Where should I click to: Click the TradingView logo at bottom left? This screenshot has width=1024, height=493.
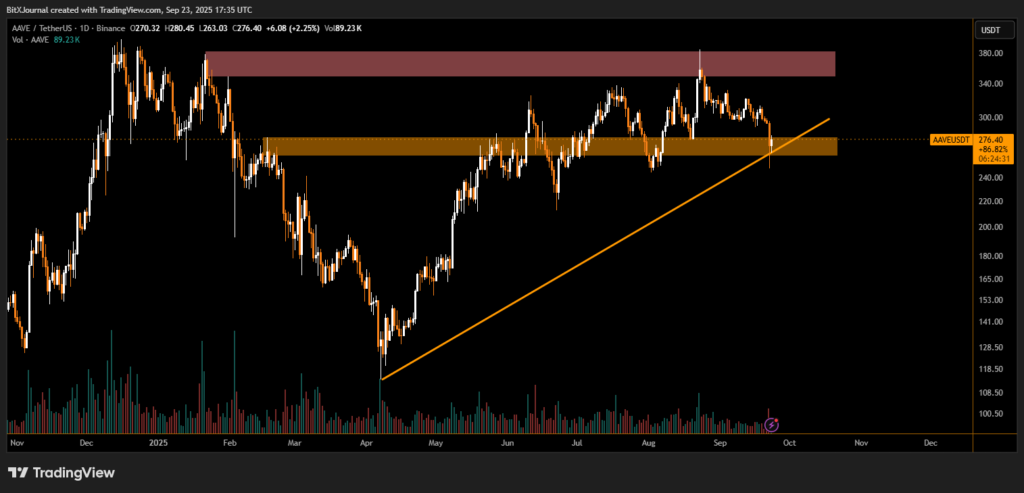coord(62,472)
